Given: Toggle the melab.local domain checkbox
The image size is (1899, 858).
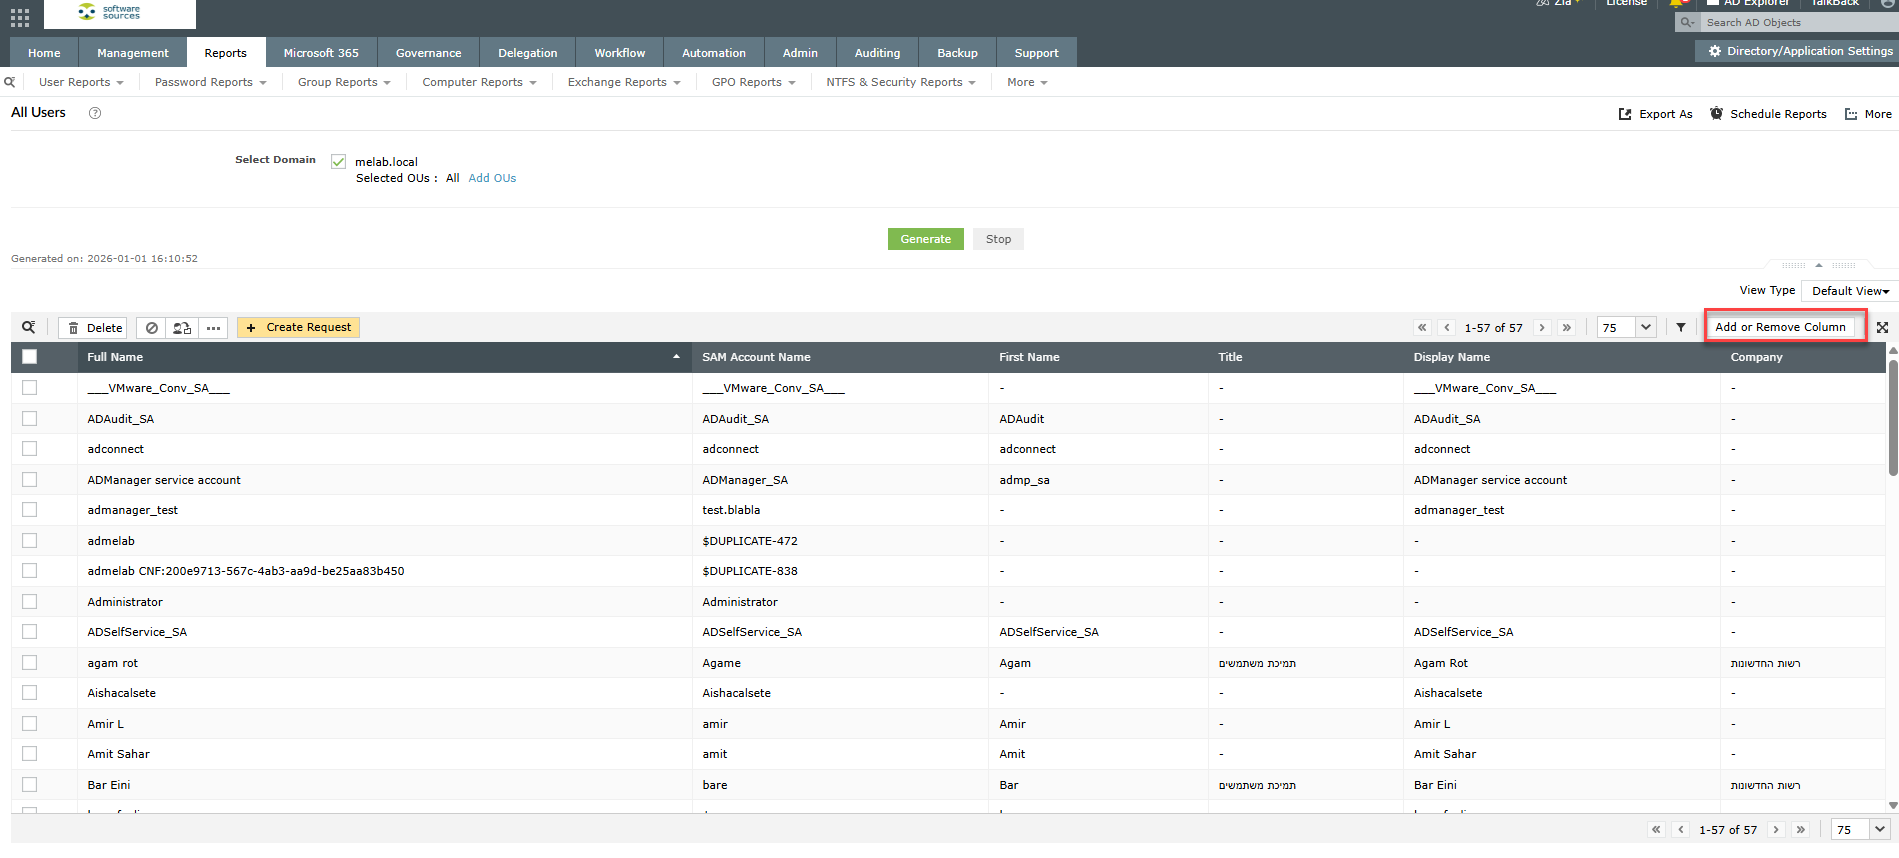Looking at the screenshot, I should click(339, 162).
